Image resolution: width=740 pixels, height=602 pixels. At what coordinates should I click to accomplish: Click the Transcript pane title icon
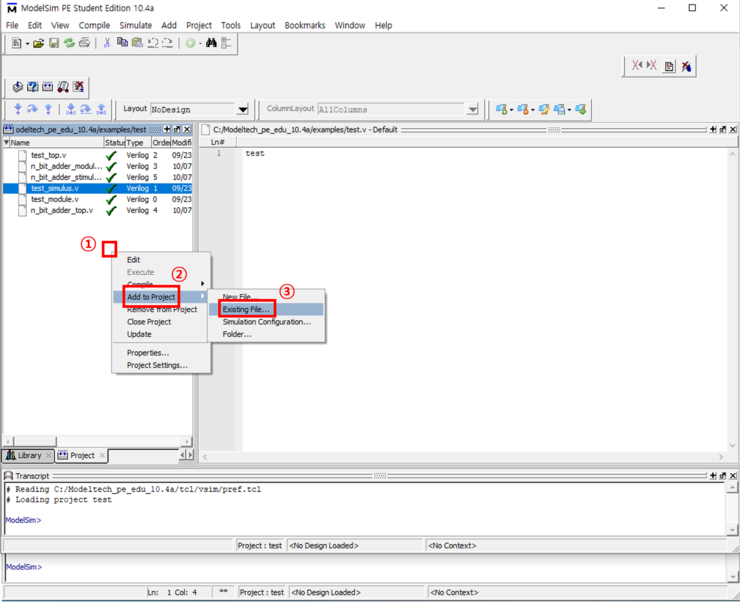[x=8, y=476]
